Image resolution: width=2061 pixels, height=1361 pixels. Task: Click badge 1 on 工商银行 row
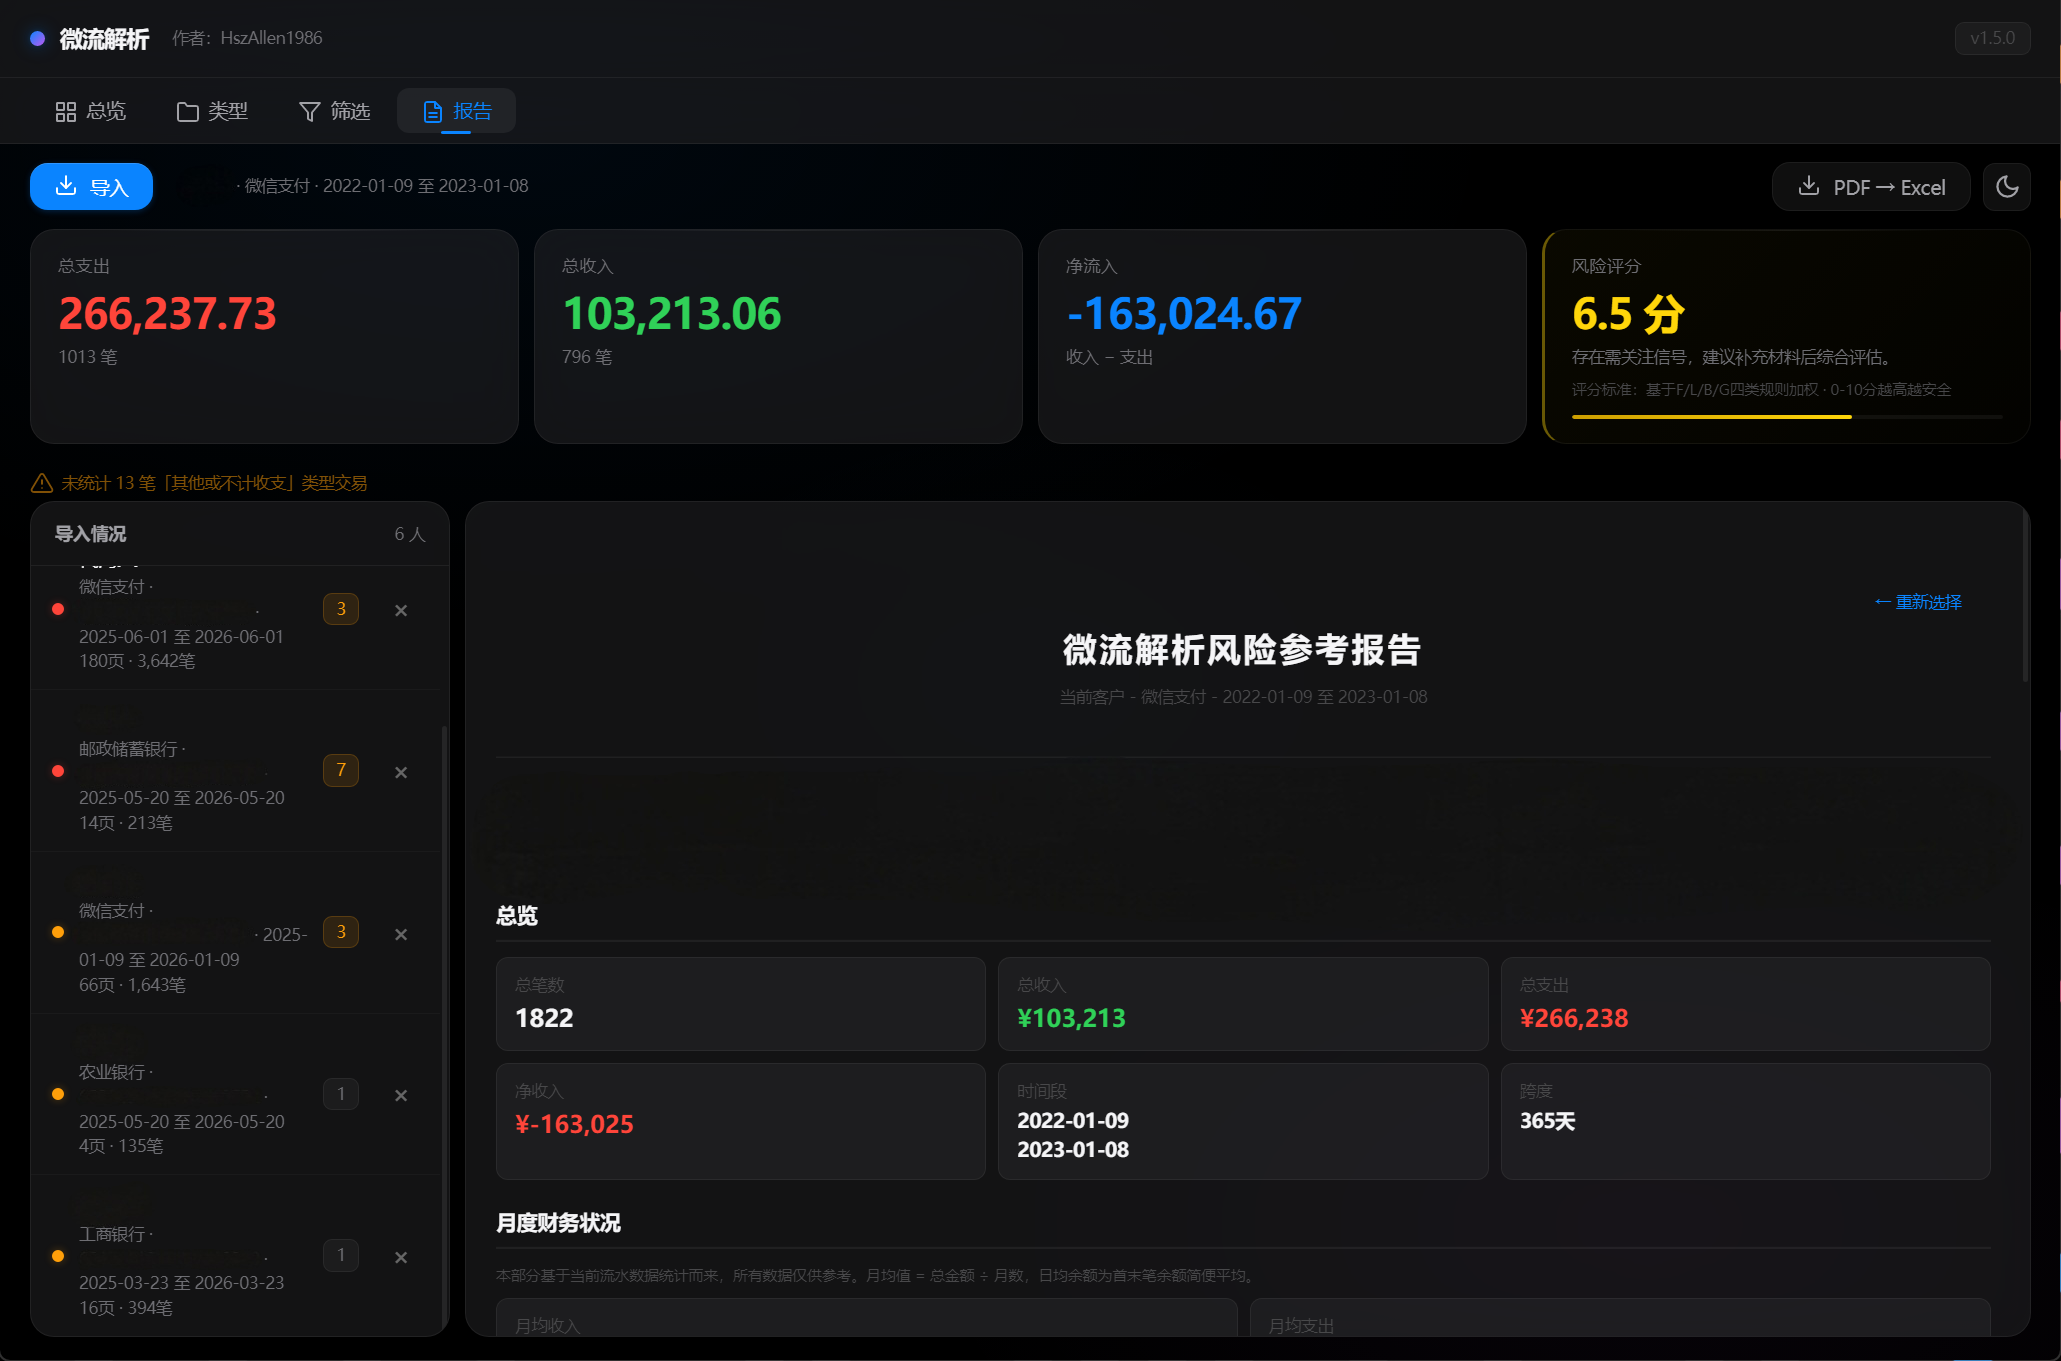point(341,1255)
